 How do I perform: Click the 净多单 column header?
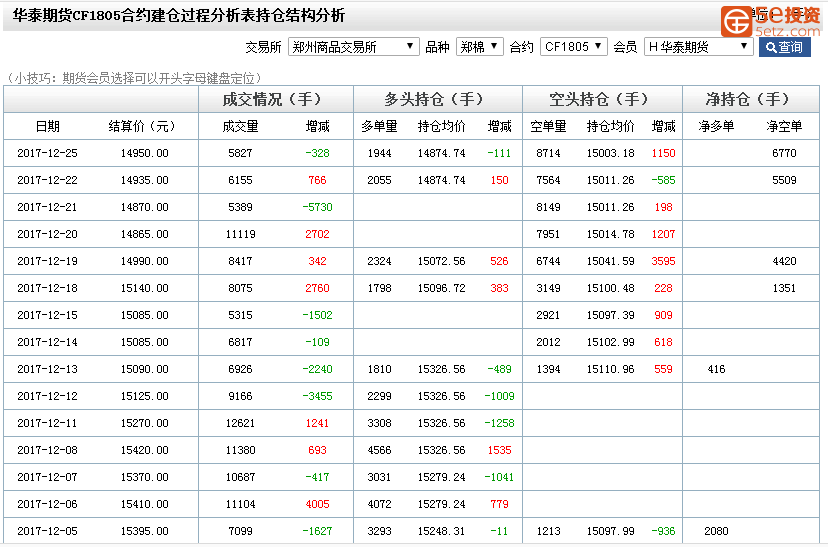click(716, 126)
